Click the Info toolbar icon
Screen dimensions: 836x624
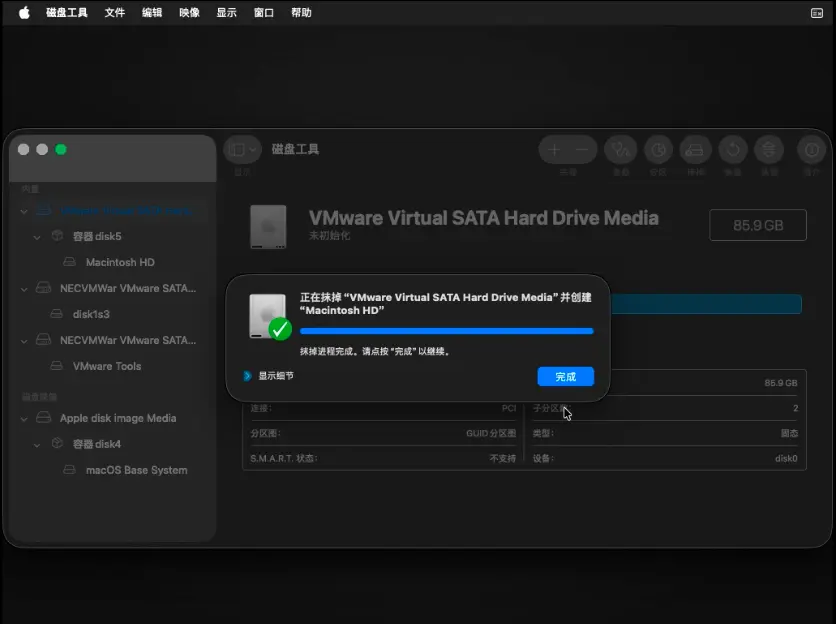click(x=810, y=150)
